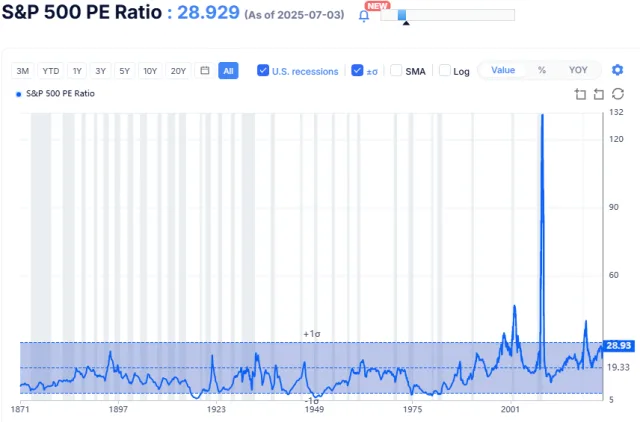Select the 3M time range
Image resolution: width=640 pixels, height=422 pixels.
(x=23, y=71)
